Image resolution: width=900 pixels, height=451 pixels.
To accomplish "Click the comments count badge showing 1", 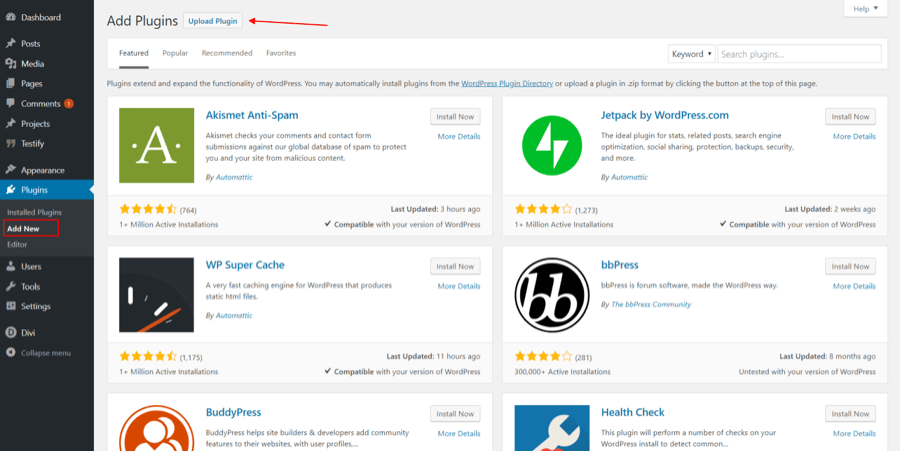I will 69,104.
